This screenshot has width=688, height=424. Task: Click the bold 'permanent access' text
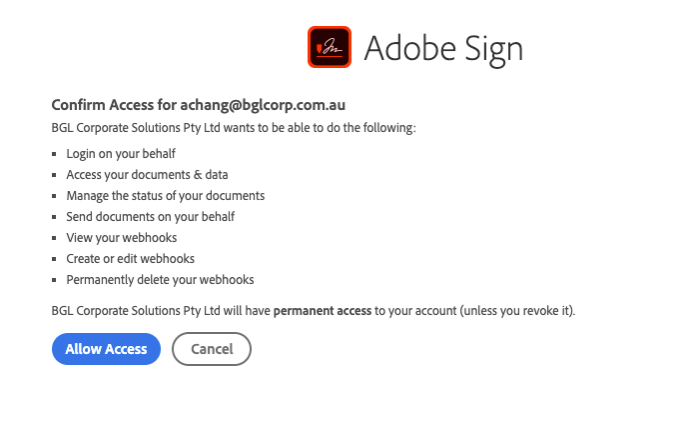(x=321, y=311)
